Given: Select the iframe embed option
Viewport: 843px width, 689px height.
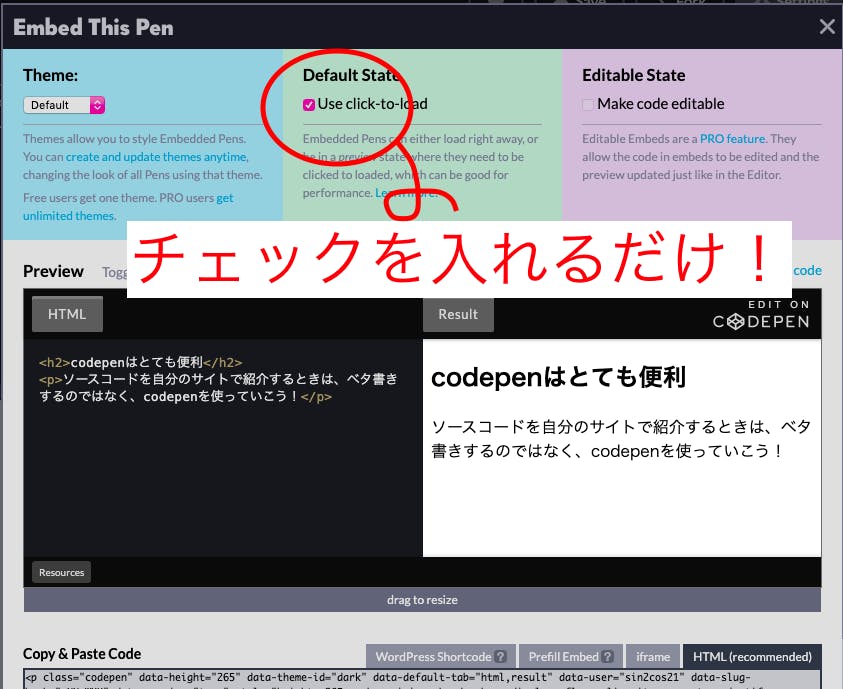Looking at the screenshot, I should pyautogui.click(x=652, y=656).
